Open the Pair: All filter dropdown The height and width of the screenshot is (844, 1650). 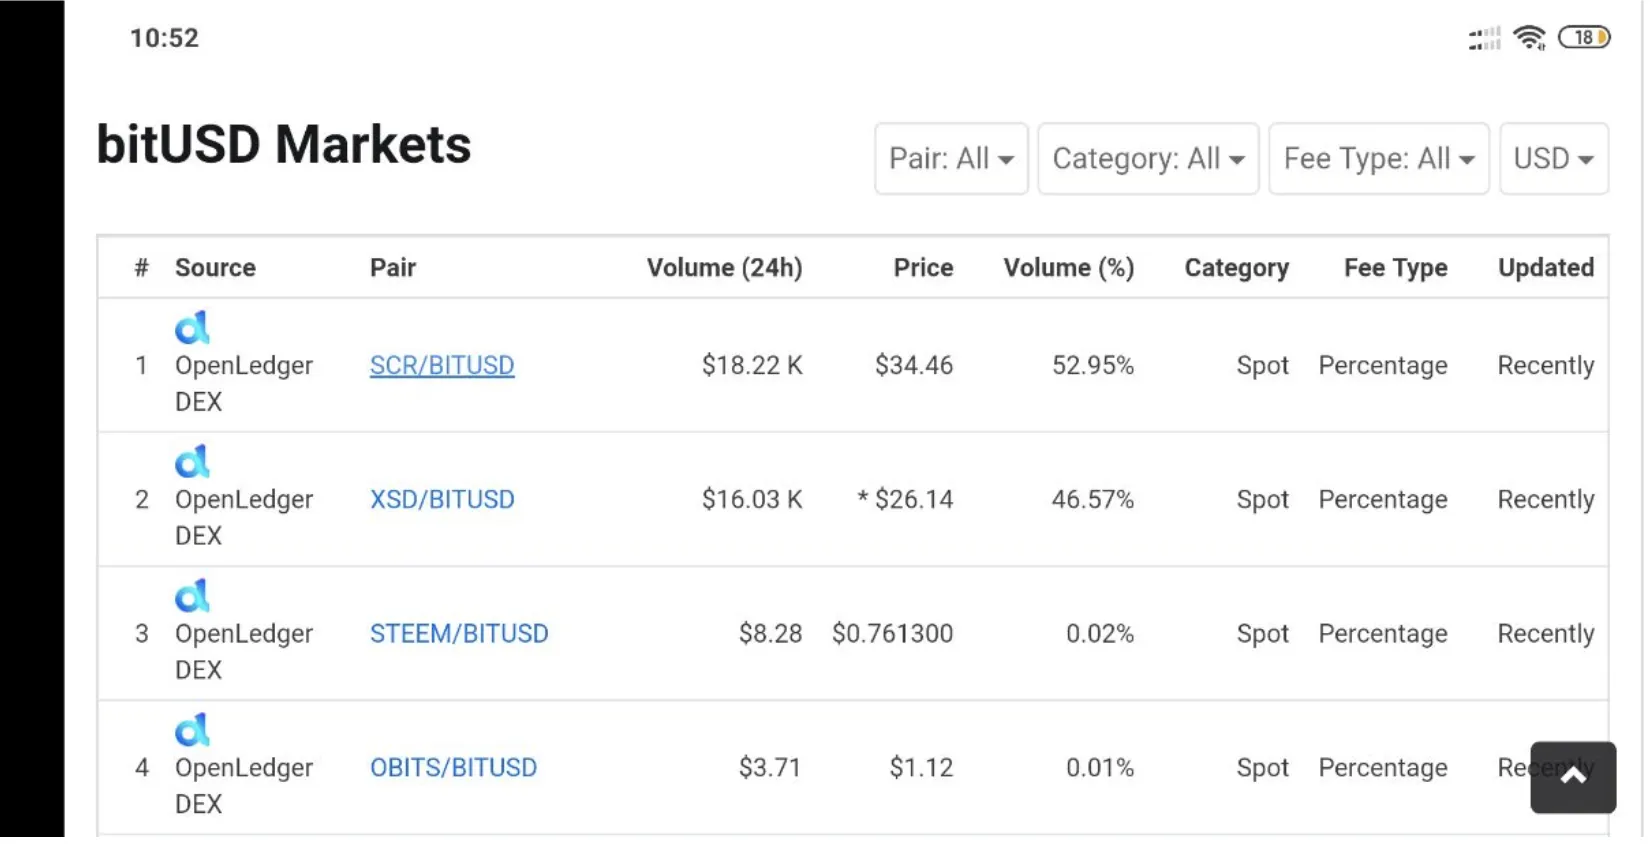point(950,158)
